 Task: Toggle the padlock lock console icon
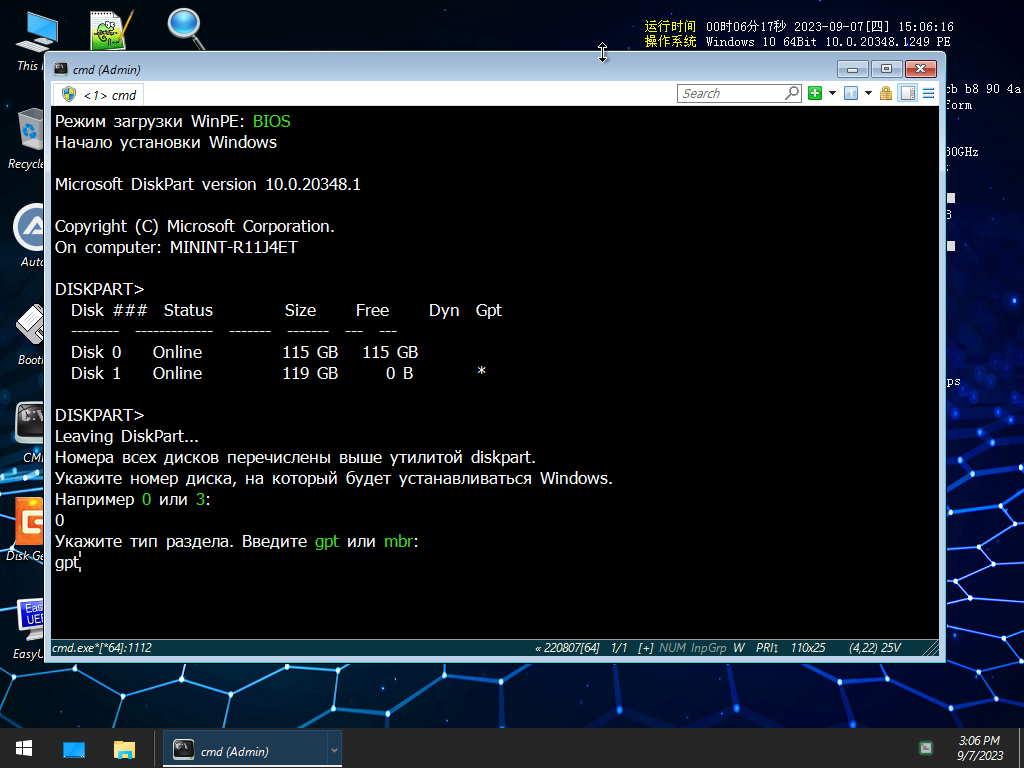coord(886,93)
